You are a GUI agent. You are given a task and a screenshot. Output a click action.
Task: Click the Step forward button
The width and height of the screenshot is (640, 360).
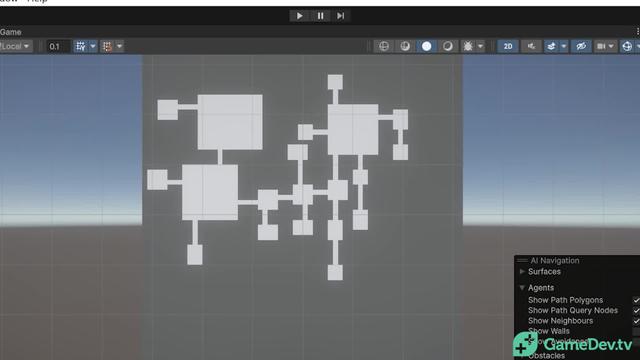[340, 16]
